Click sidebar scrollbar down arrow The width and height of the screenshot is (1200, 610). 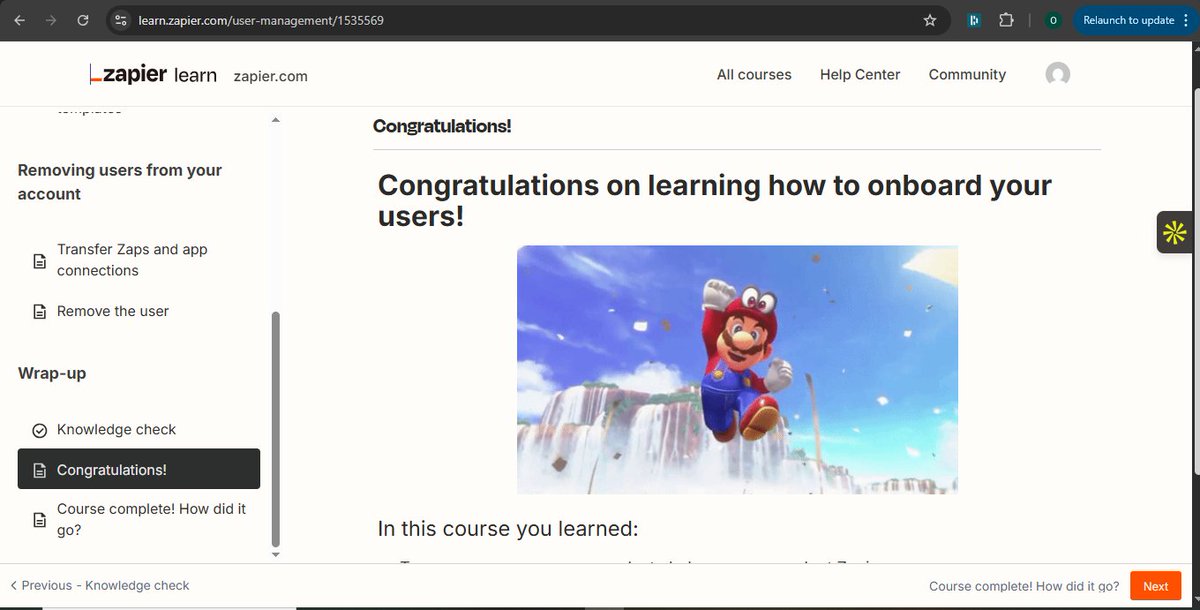276,553
